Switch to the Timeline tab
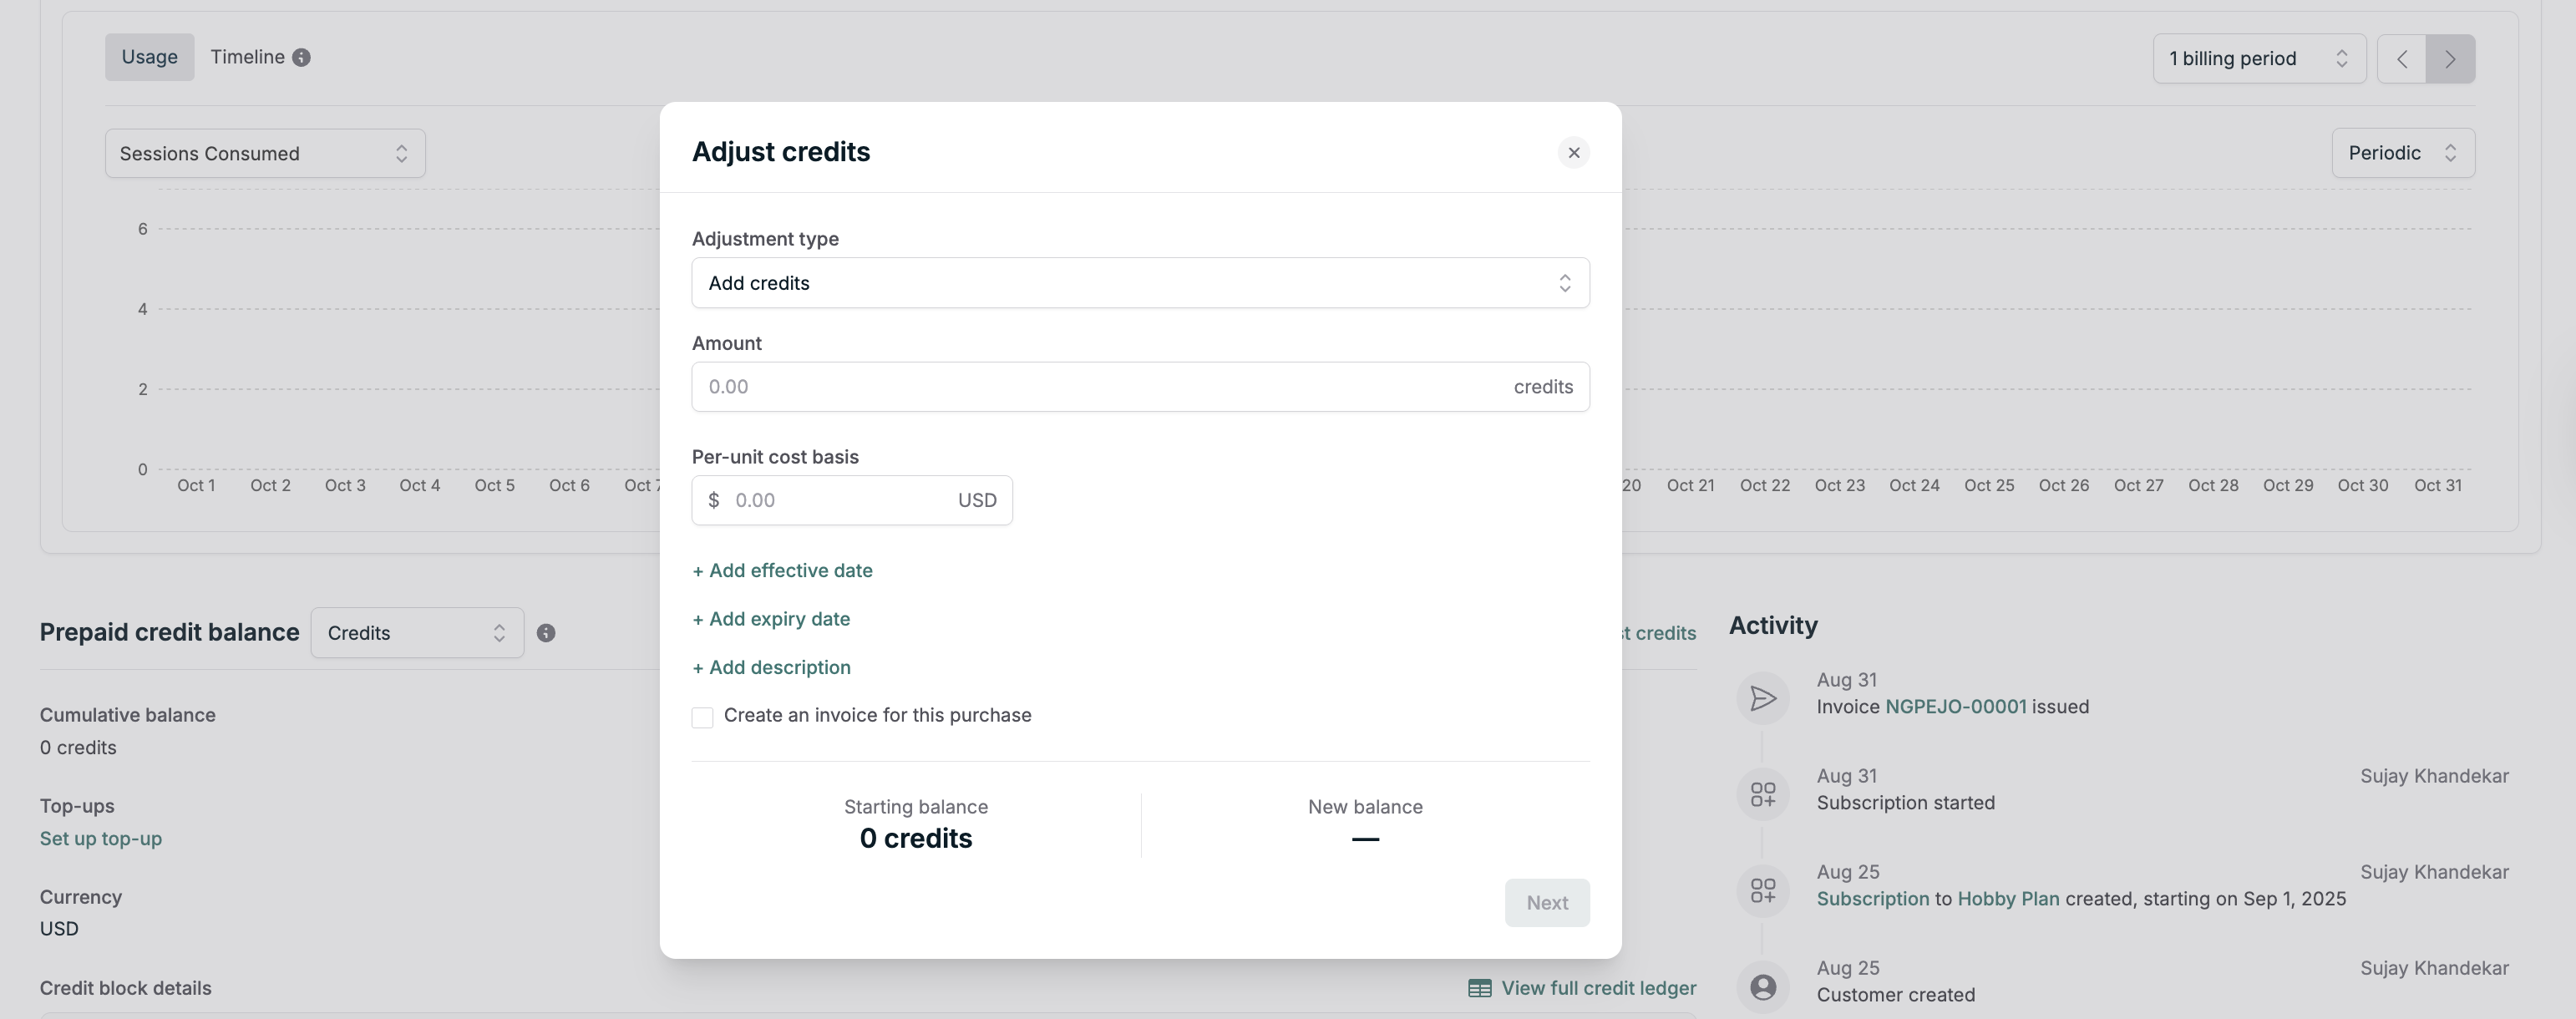This screenshot has height=1019, width=2576. [247, 57]
